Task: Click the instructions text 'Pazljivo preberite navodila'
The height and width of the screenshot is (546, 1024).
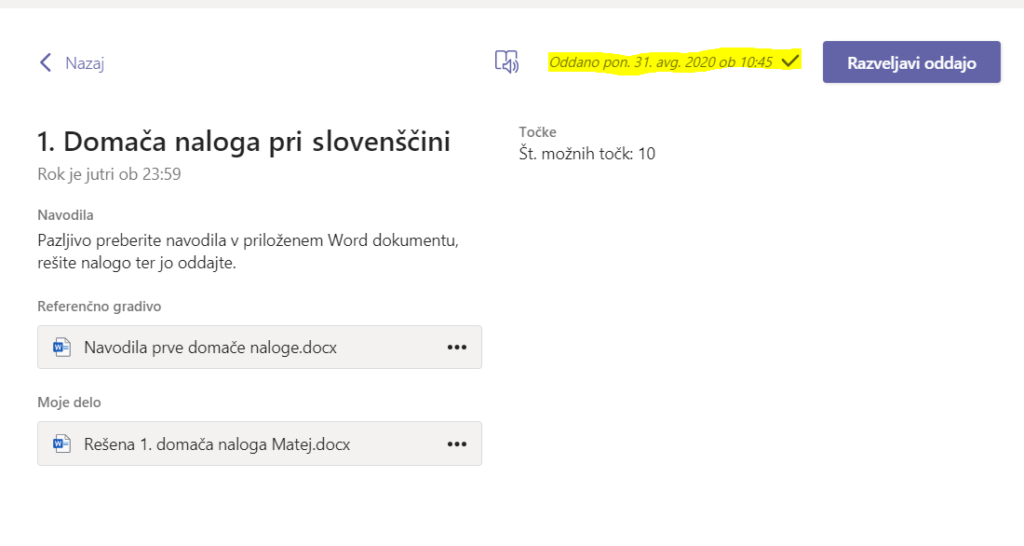Action: tap(132, 240)
